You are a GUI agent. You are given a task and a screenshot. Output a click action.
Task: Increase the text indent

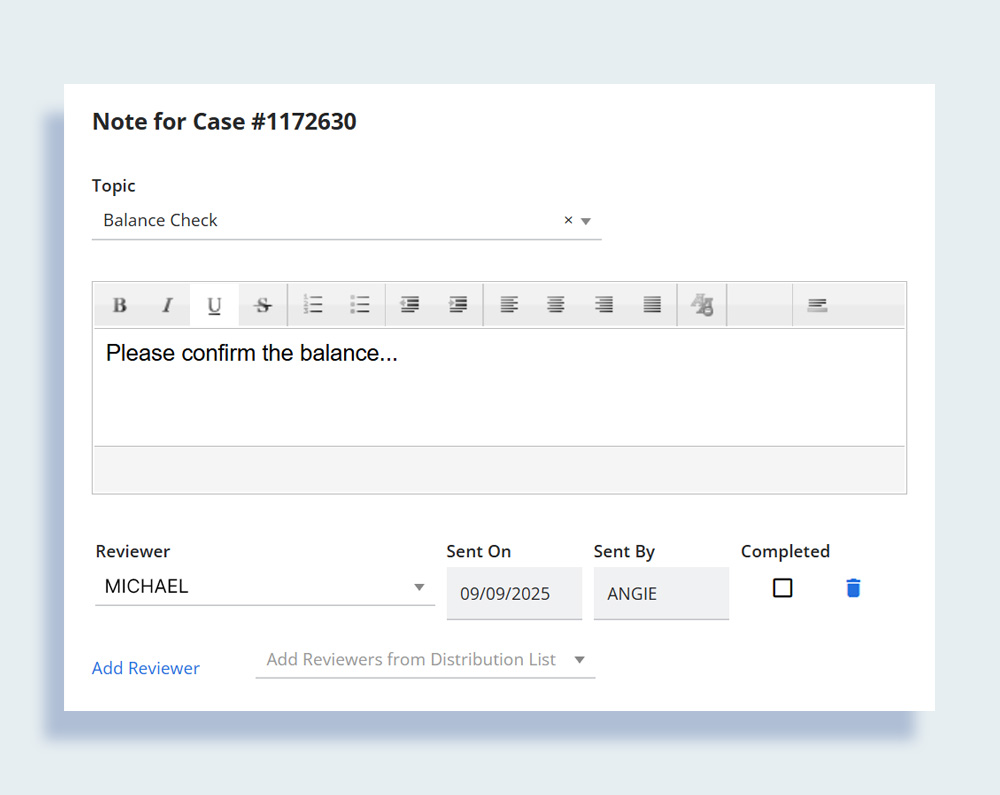tap(458, 306)
